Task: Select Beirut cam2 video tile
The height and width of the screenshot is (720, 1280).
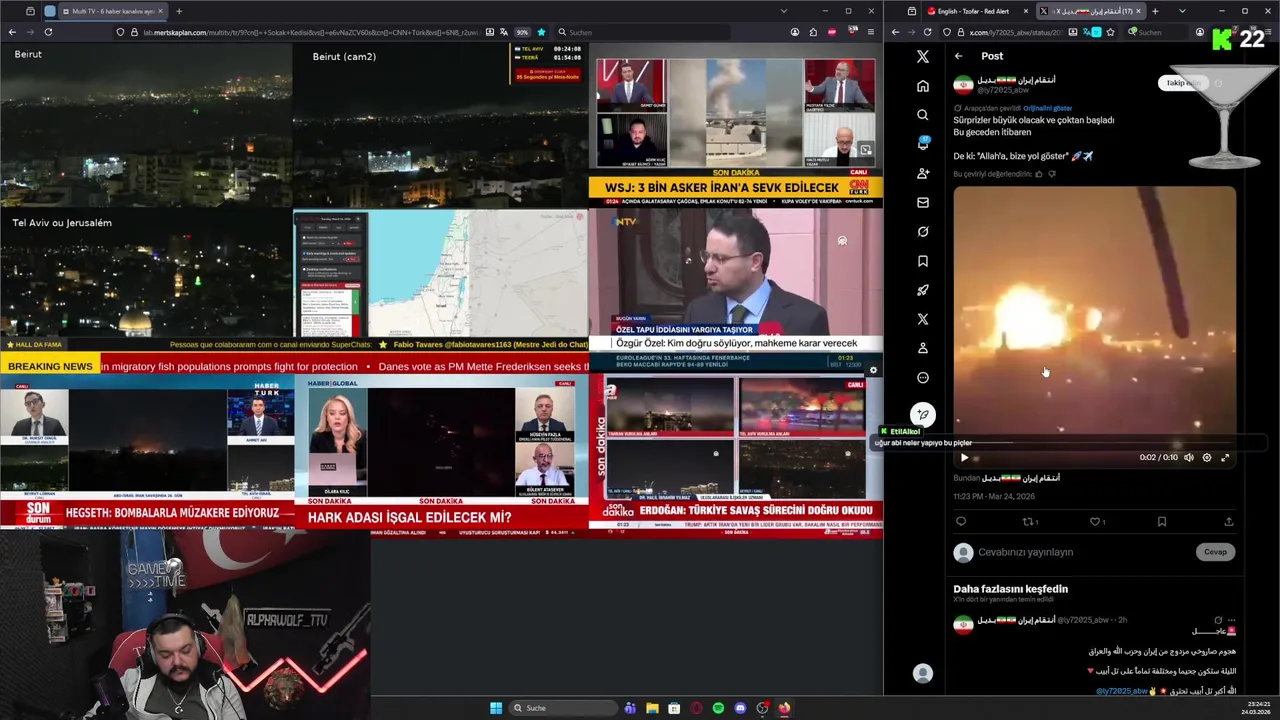Action: coord(440,125)
